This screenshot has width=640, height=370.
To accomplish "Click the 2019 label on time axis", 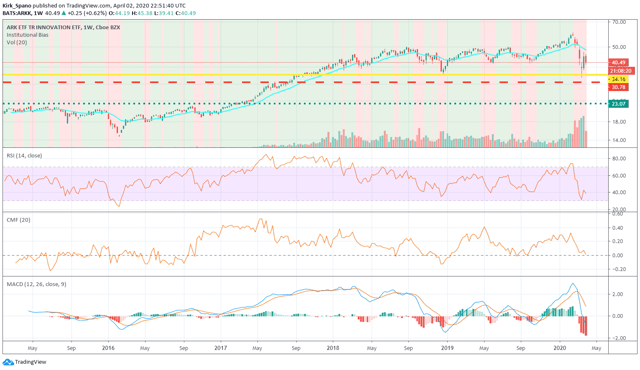I will coord(447,348).
